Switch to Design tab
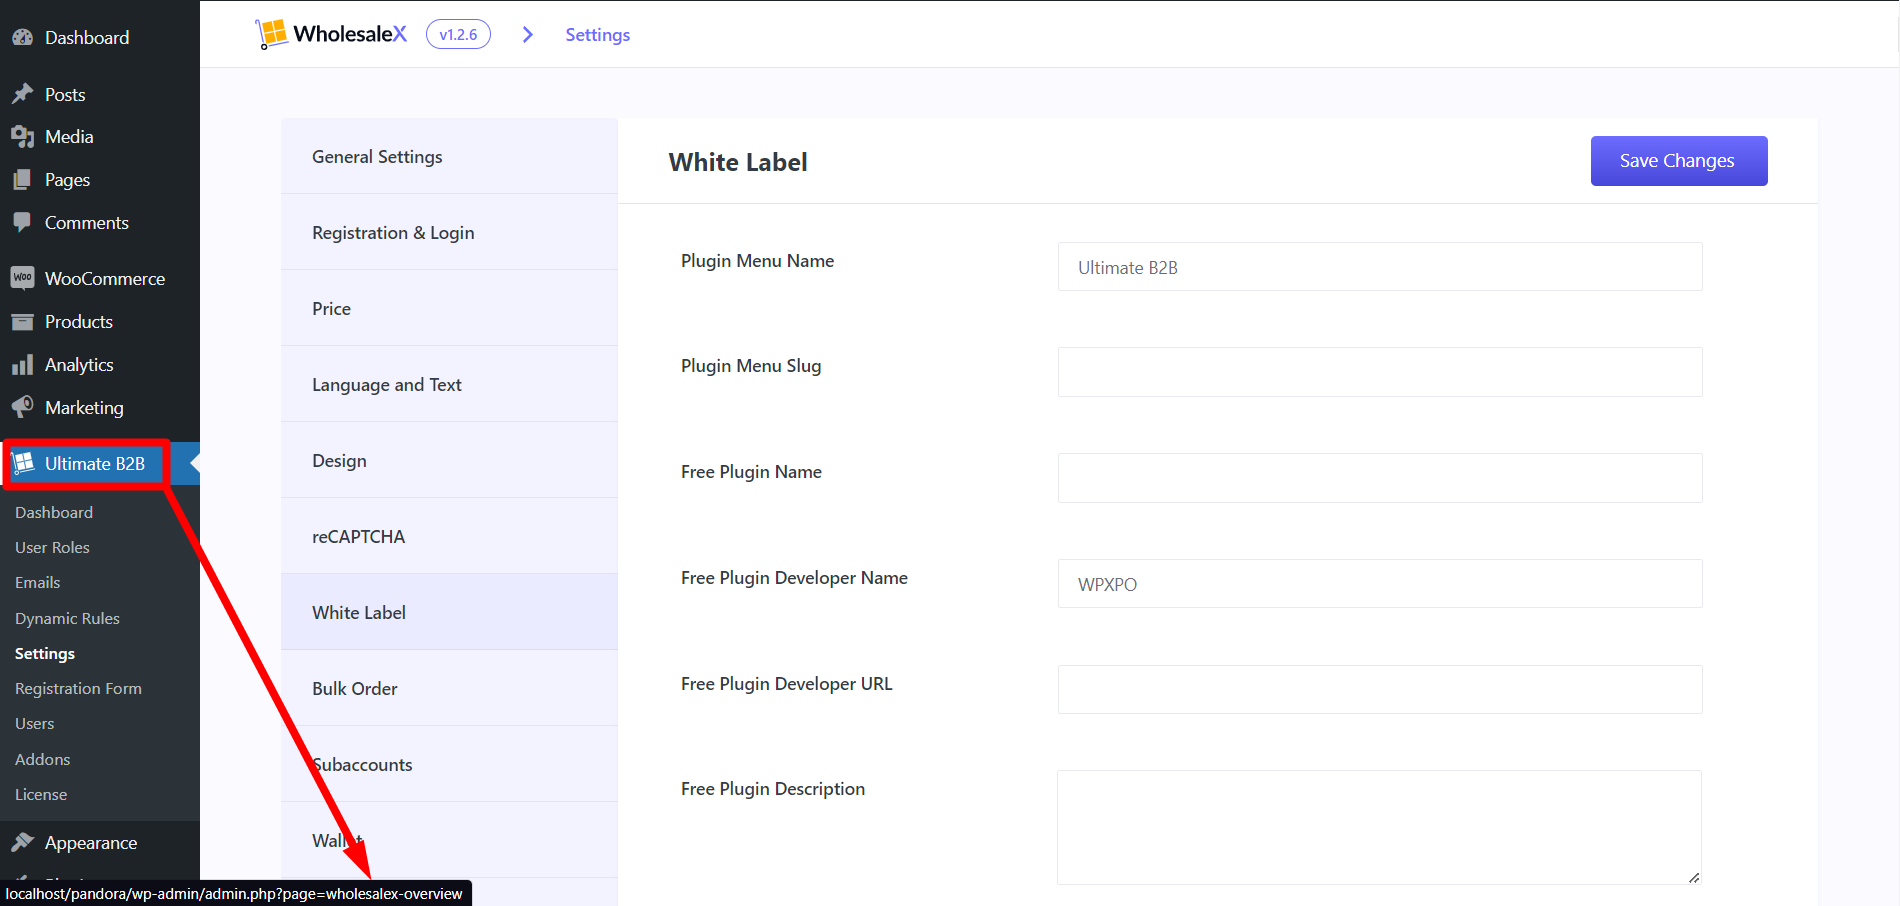1900x906 pixels. 449,460
